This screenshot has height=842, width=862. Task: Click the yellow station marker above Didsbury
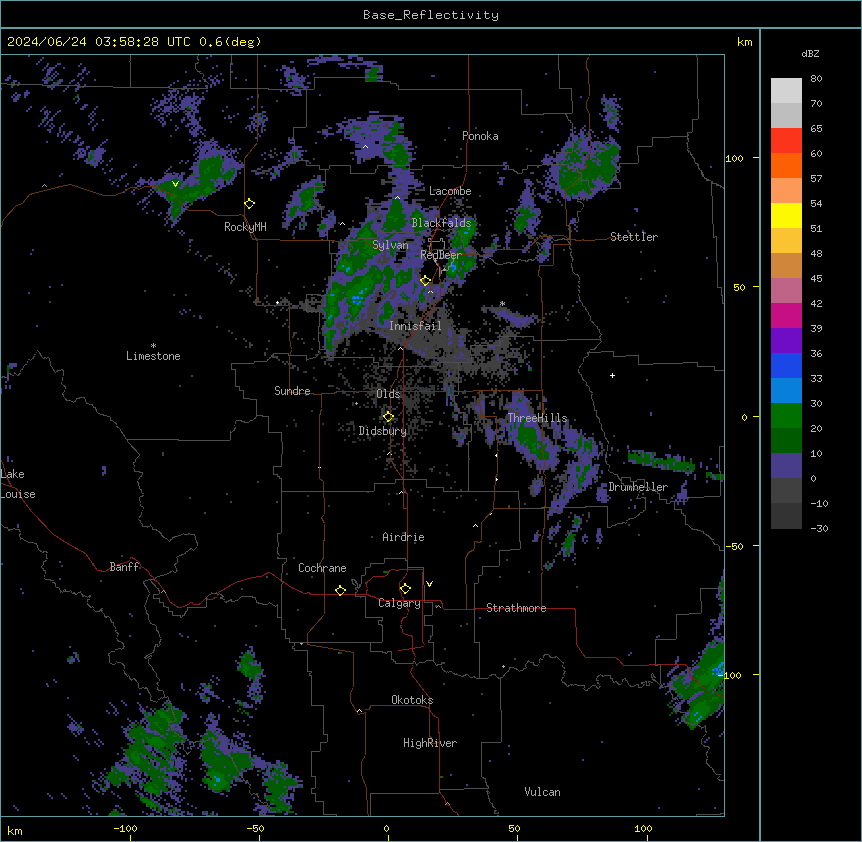pyautogui.click(x=388, y=417)
